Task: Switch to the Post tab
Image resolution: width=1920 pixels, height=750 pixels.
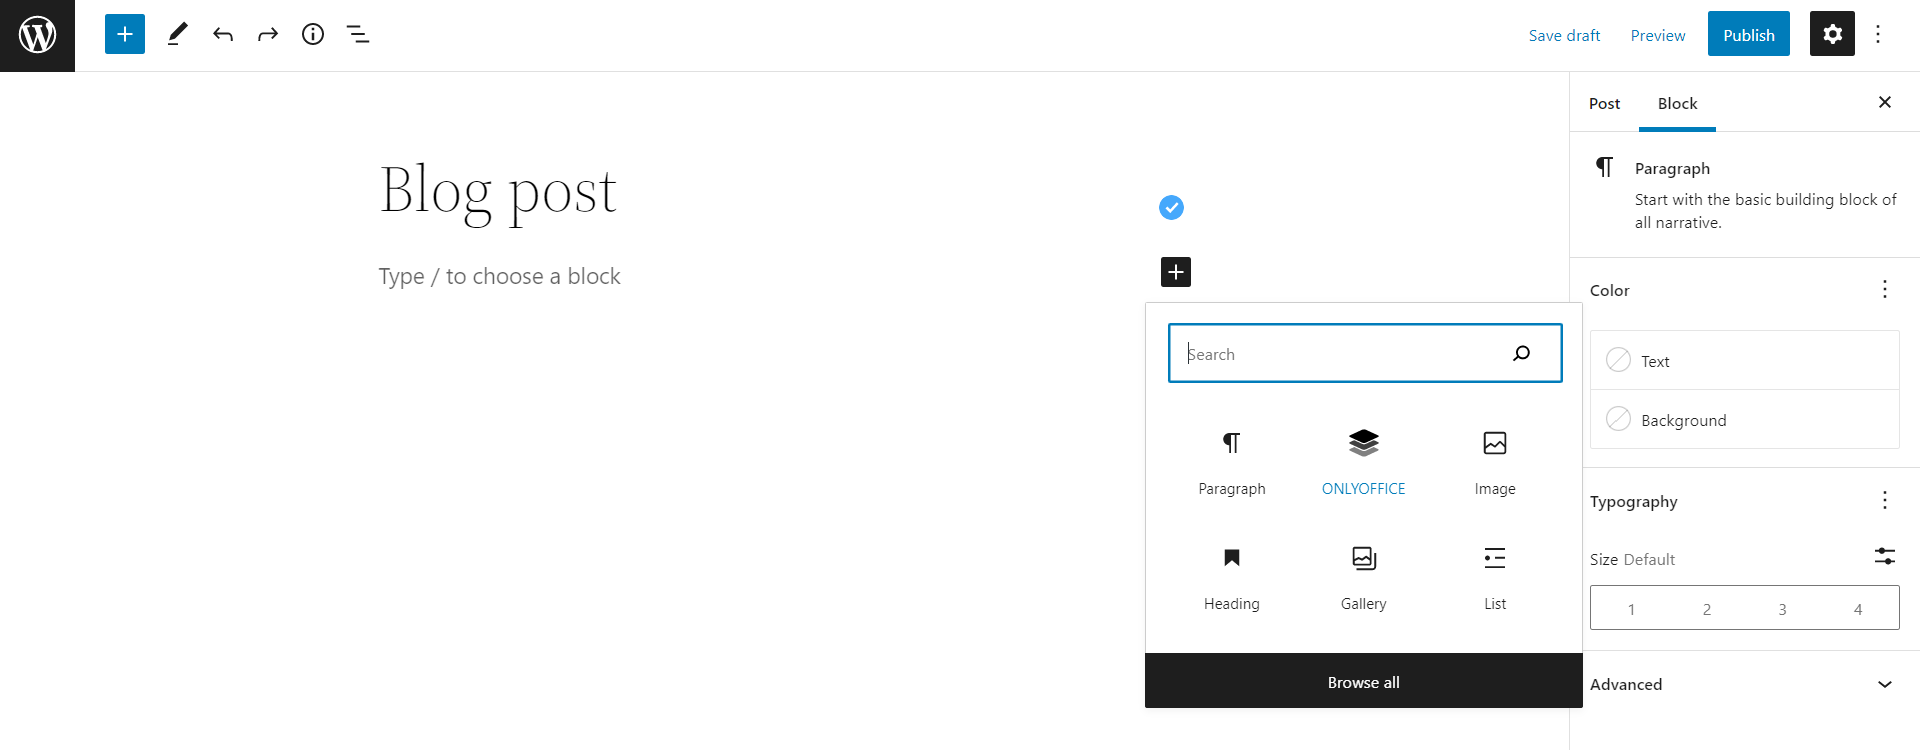Action: (x=1604, y=103)
